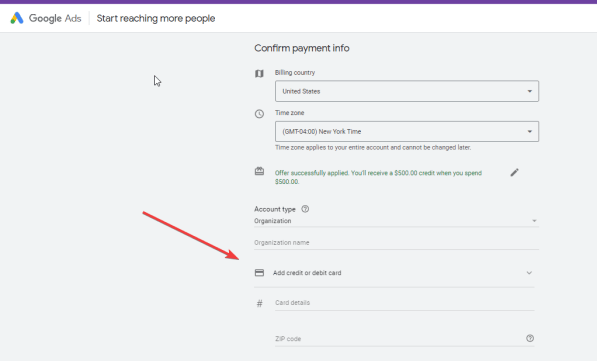Focus the Organization name field
This screenshot has height=361, width=597.
[396, 243]
